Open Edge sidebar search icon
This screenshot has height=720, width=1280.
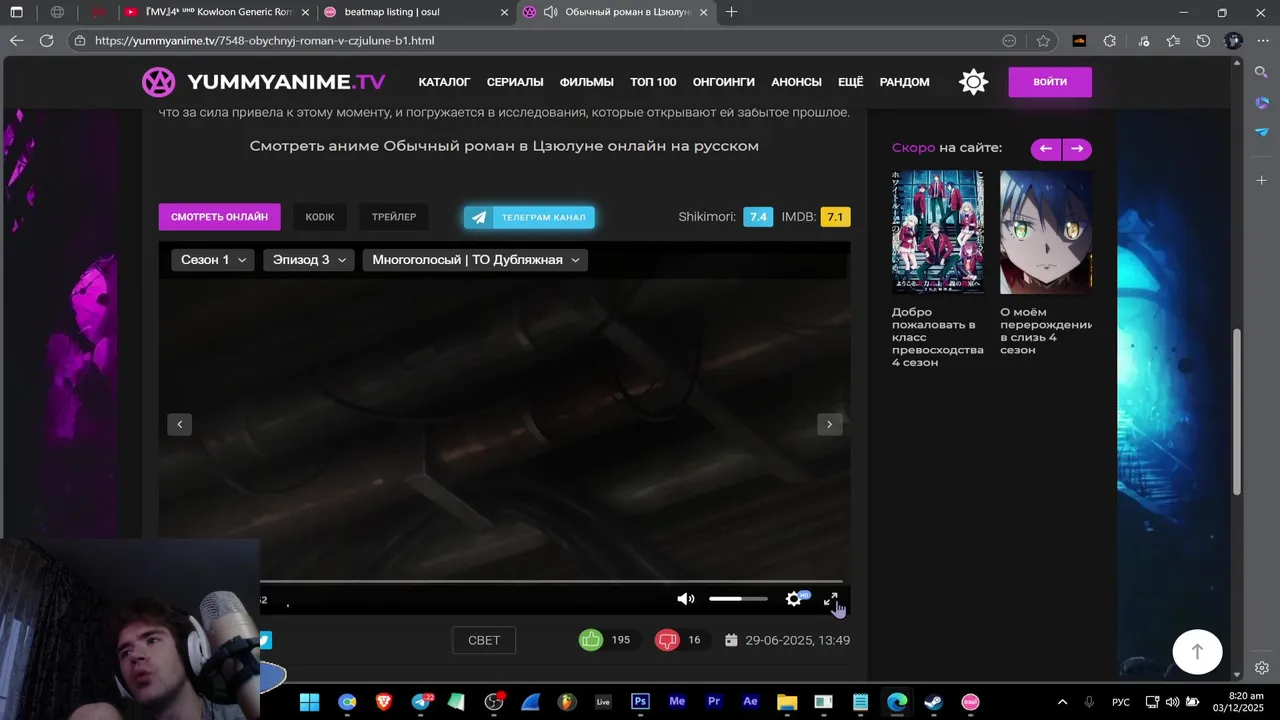(x=1262, y=72)
